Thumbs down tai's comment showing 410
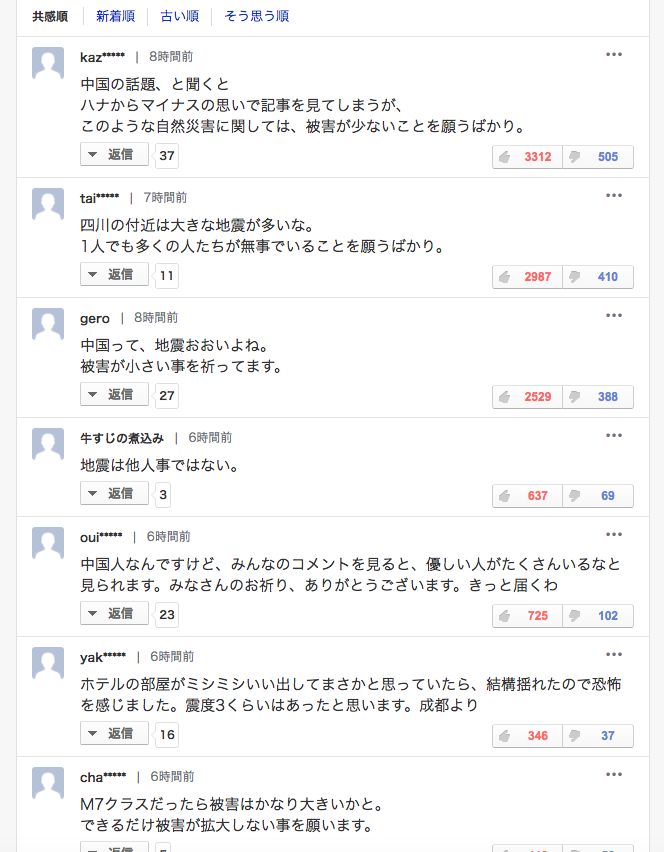 [x=598, y=277]
